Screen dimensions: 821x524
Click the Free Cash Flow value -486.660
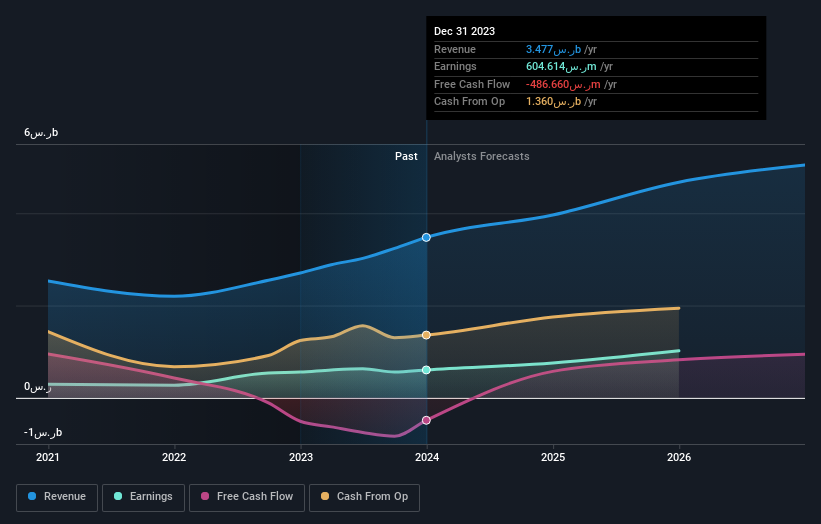click(563, 84)
